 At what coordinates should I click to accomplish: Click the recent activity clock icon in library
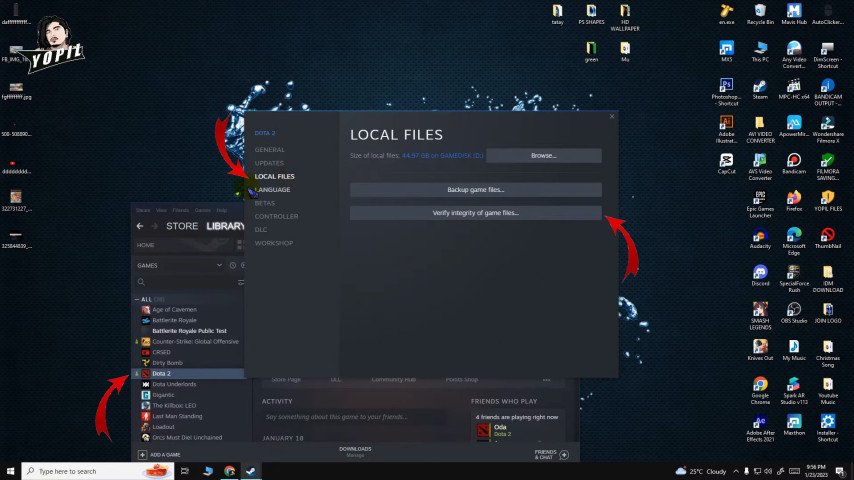[x=233, y=265]
